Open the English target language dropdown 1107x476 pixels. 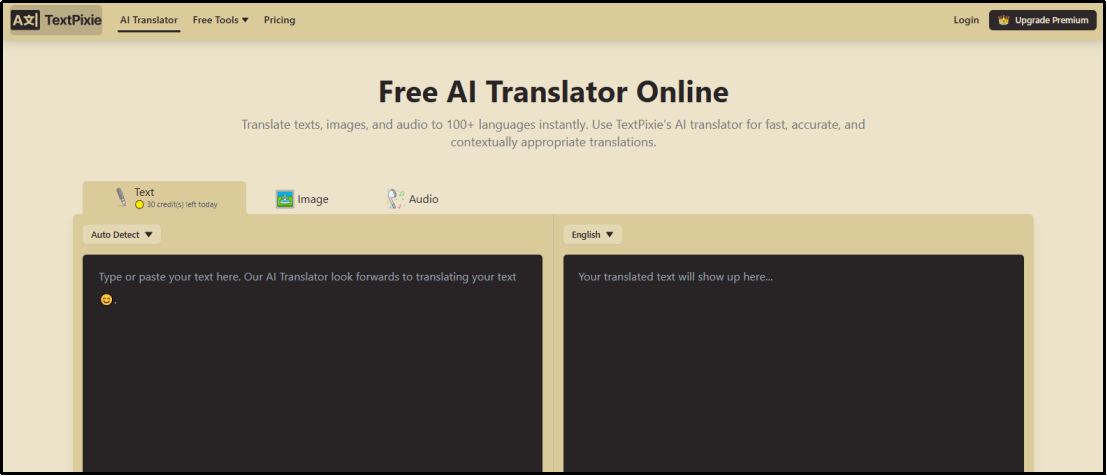(592, 235)
